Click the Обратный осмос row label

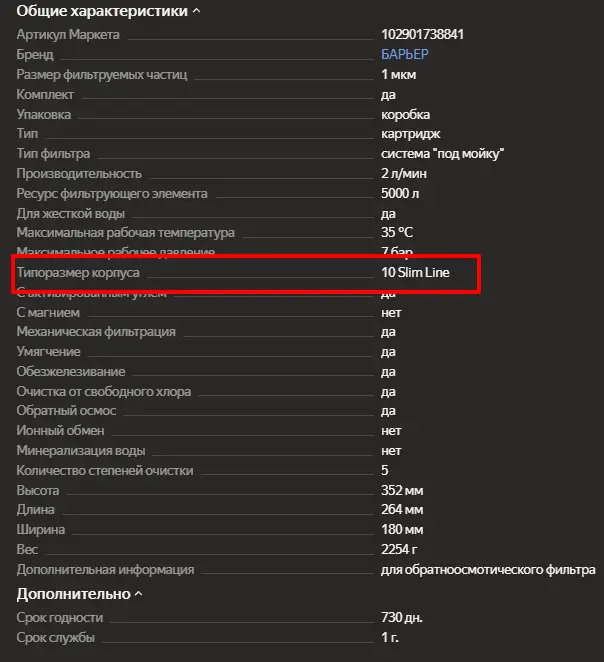[x=65, y=411]
